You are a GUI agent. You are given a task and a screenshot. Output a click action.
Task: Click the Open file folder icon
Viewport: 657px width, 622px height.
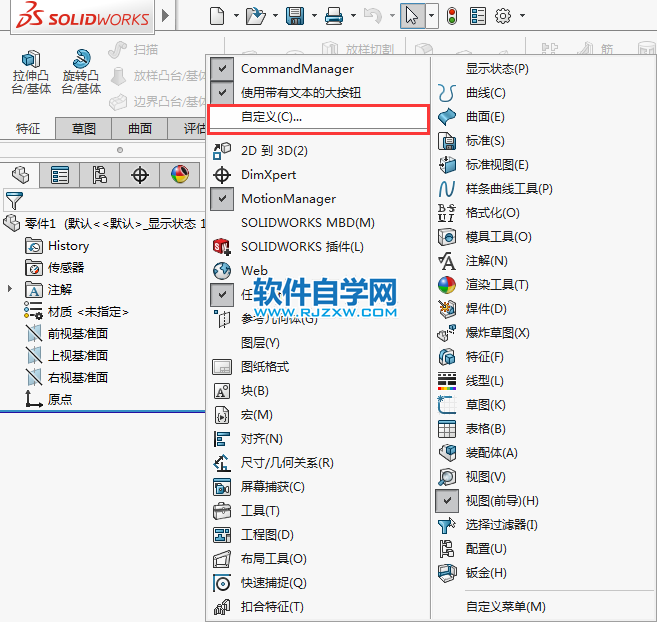point(256,16)
